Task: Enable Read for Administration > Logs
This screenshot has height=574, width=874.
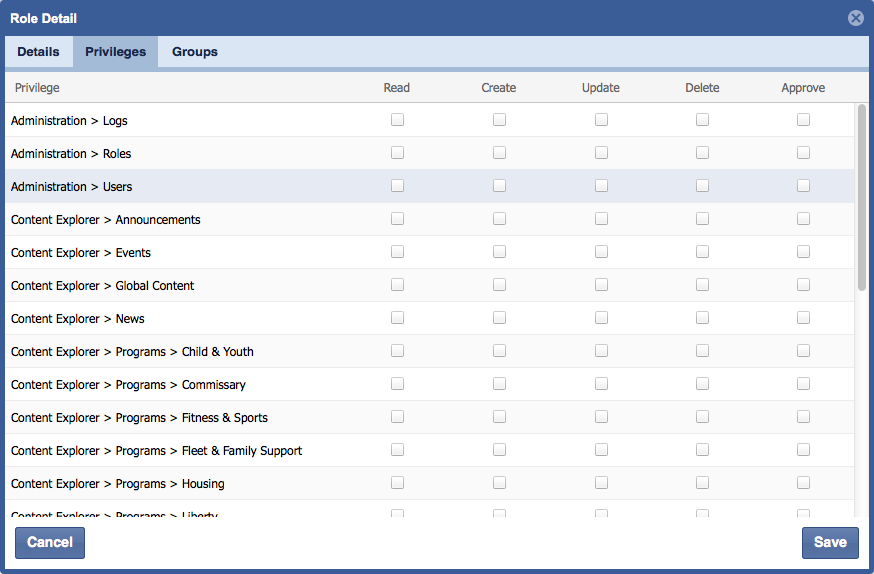Action: [397, 120]
